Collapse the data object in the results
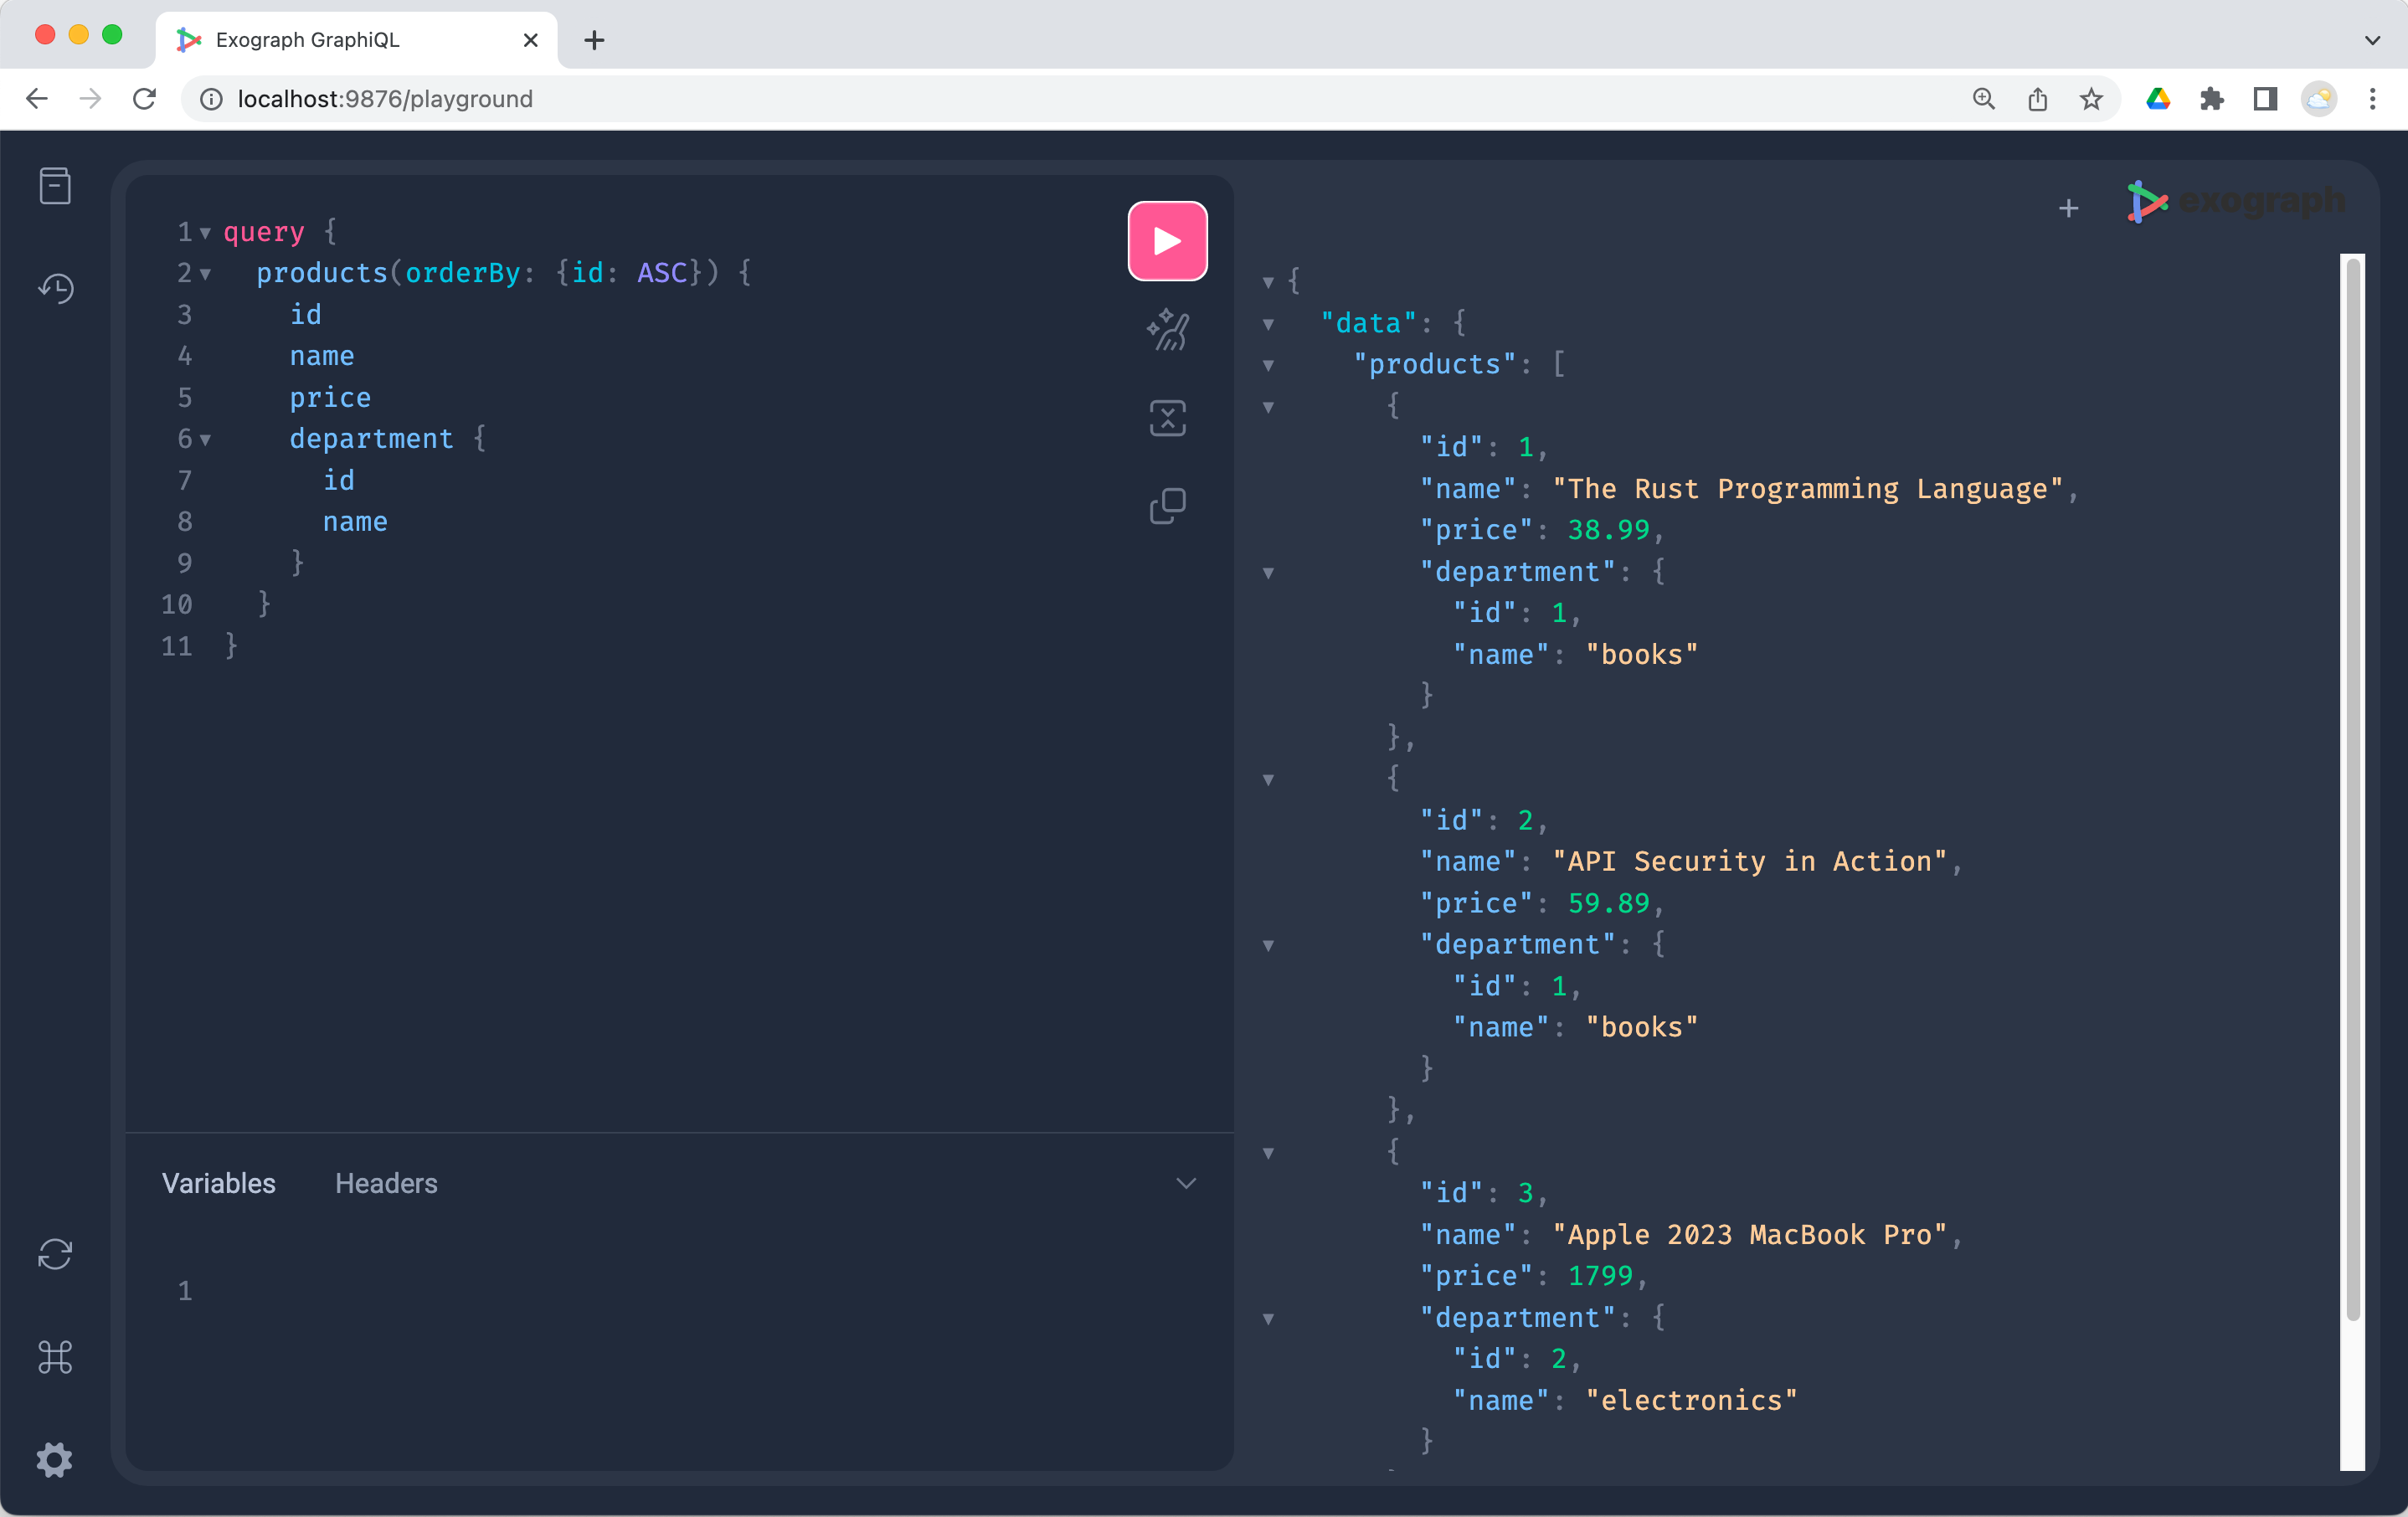The width and height of the screenshot is (2408, 1517). pos(1268,324)
